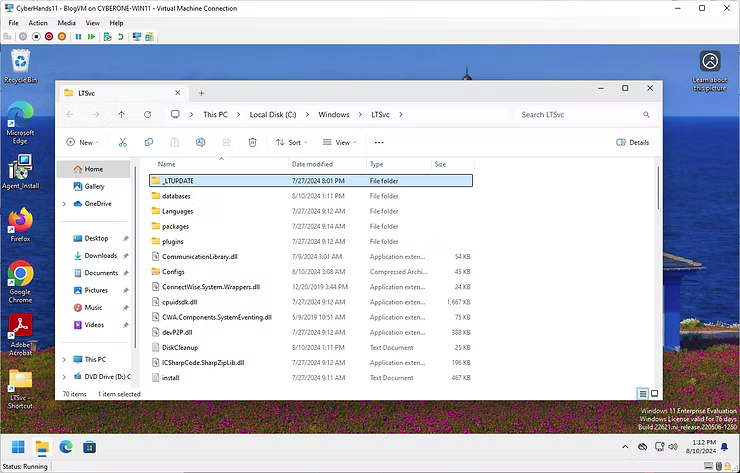The width and height of the screenshot is (740, 473).
Task: Switch to large thumbnails view toggle
Action: (655, 394)
